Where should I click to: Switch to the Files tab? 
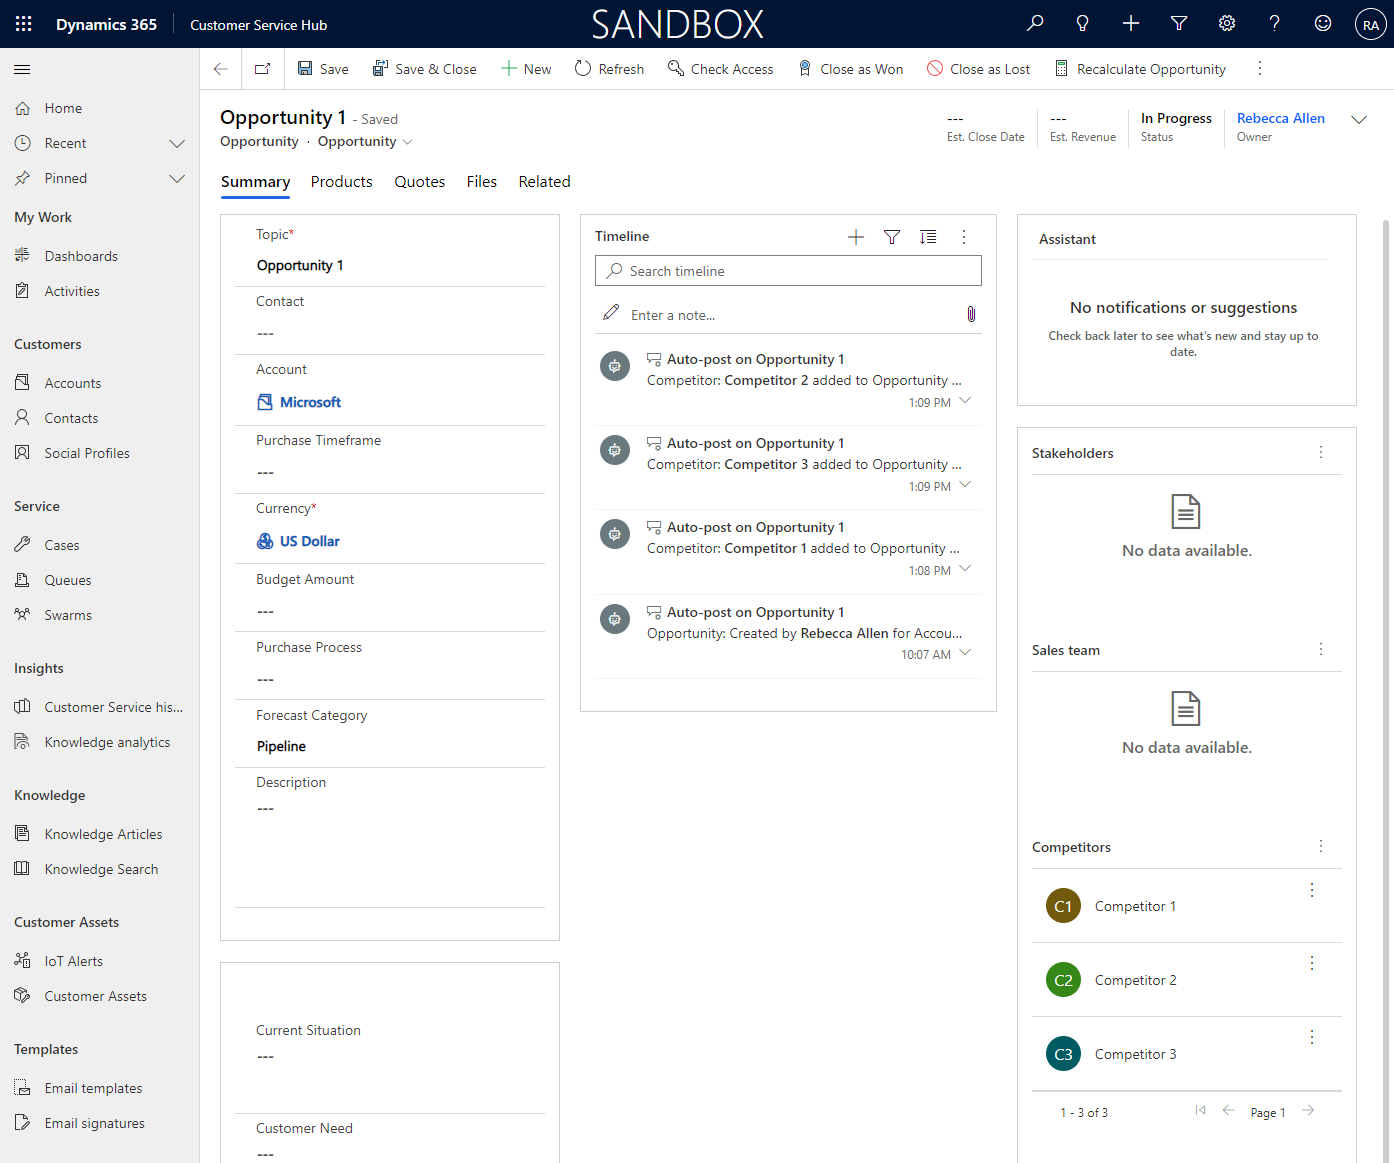(x=481, y=182)
